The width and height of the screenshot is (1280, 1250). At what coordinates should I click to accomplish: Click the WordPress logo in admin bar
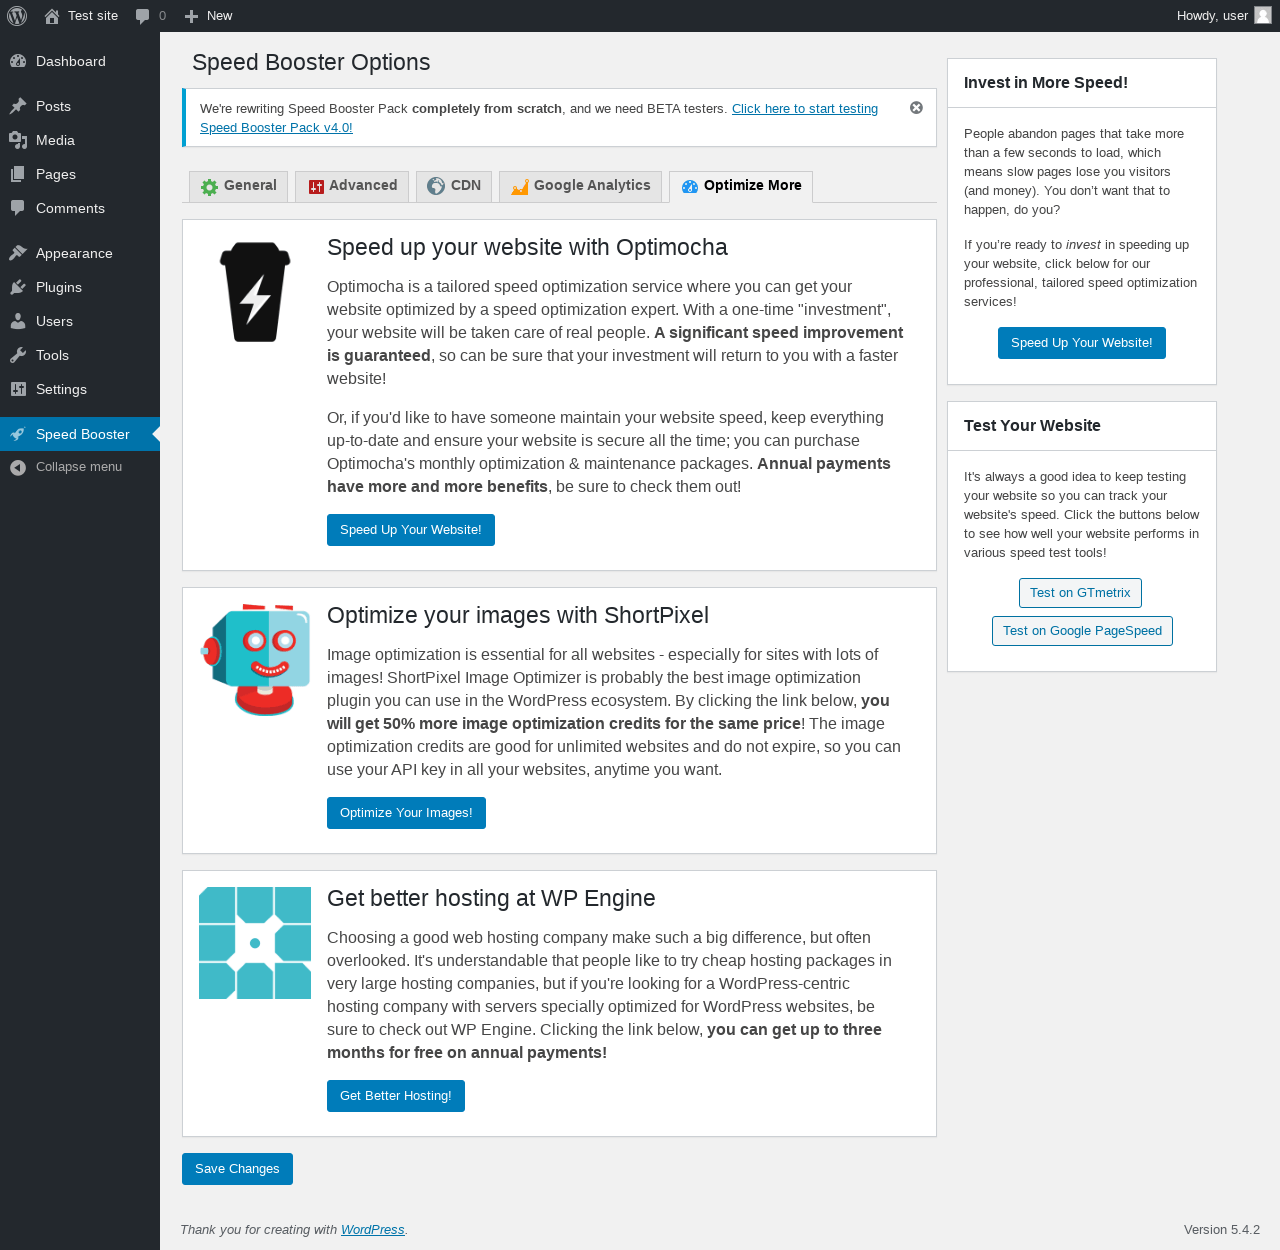pyautogui.click(x=17, y=16)
